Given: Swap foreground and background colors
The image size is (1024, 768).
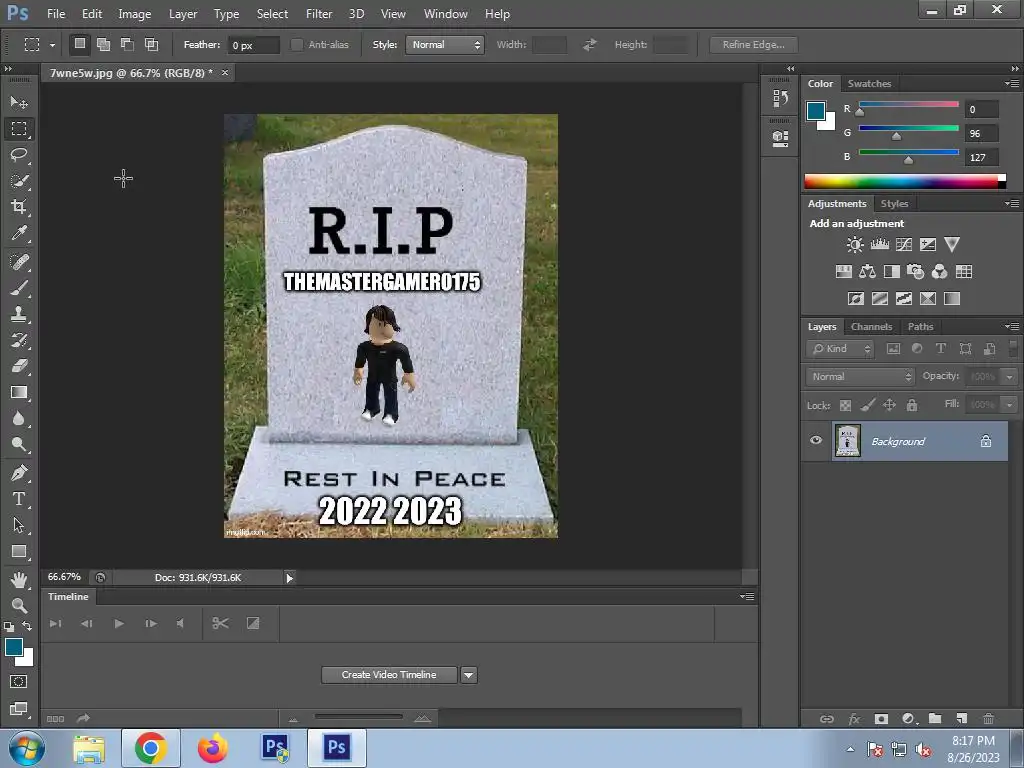Looking at the screenshot, I should pos(27,626).
